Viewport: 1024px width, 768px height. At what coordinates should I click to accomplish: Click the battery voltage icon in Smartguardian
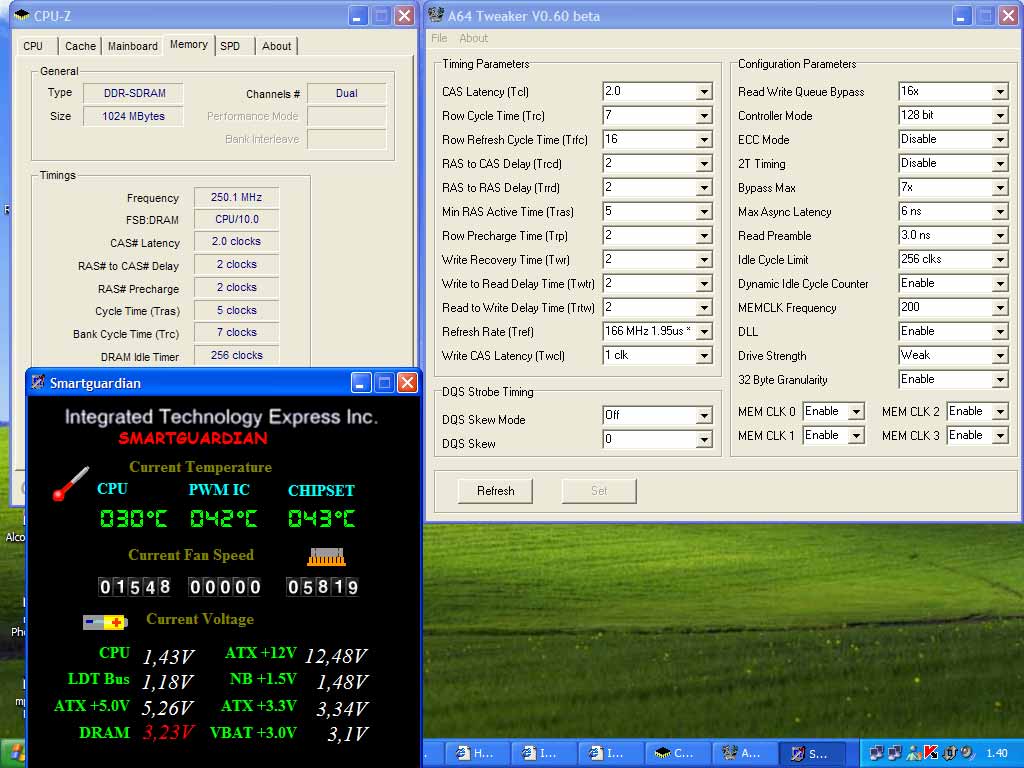point(105,622)
